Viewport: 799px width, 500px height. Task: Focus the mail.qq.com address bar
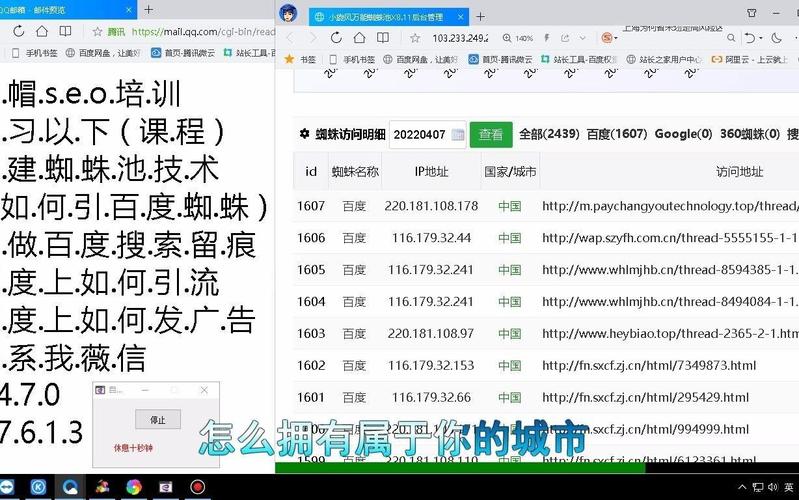tap(203, 32)
